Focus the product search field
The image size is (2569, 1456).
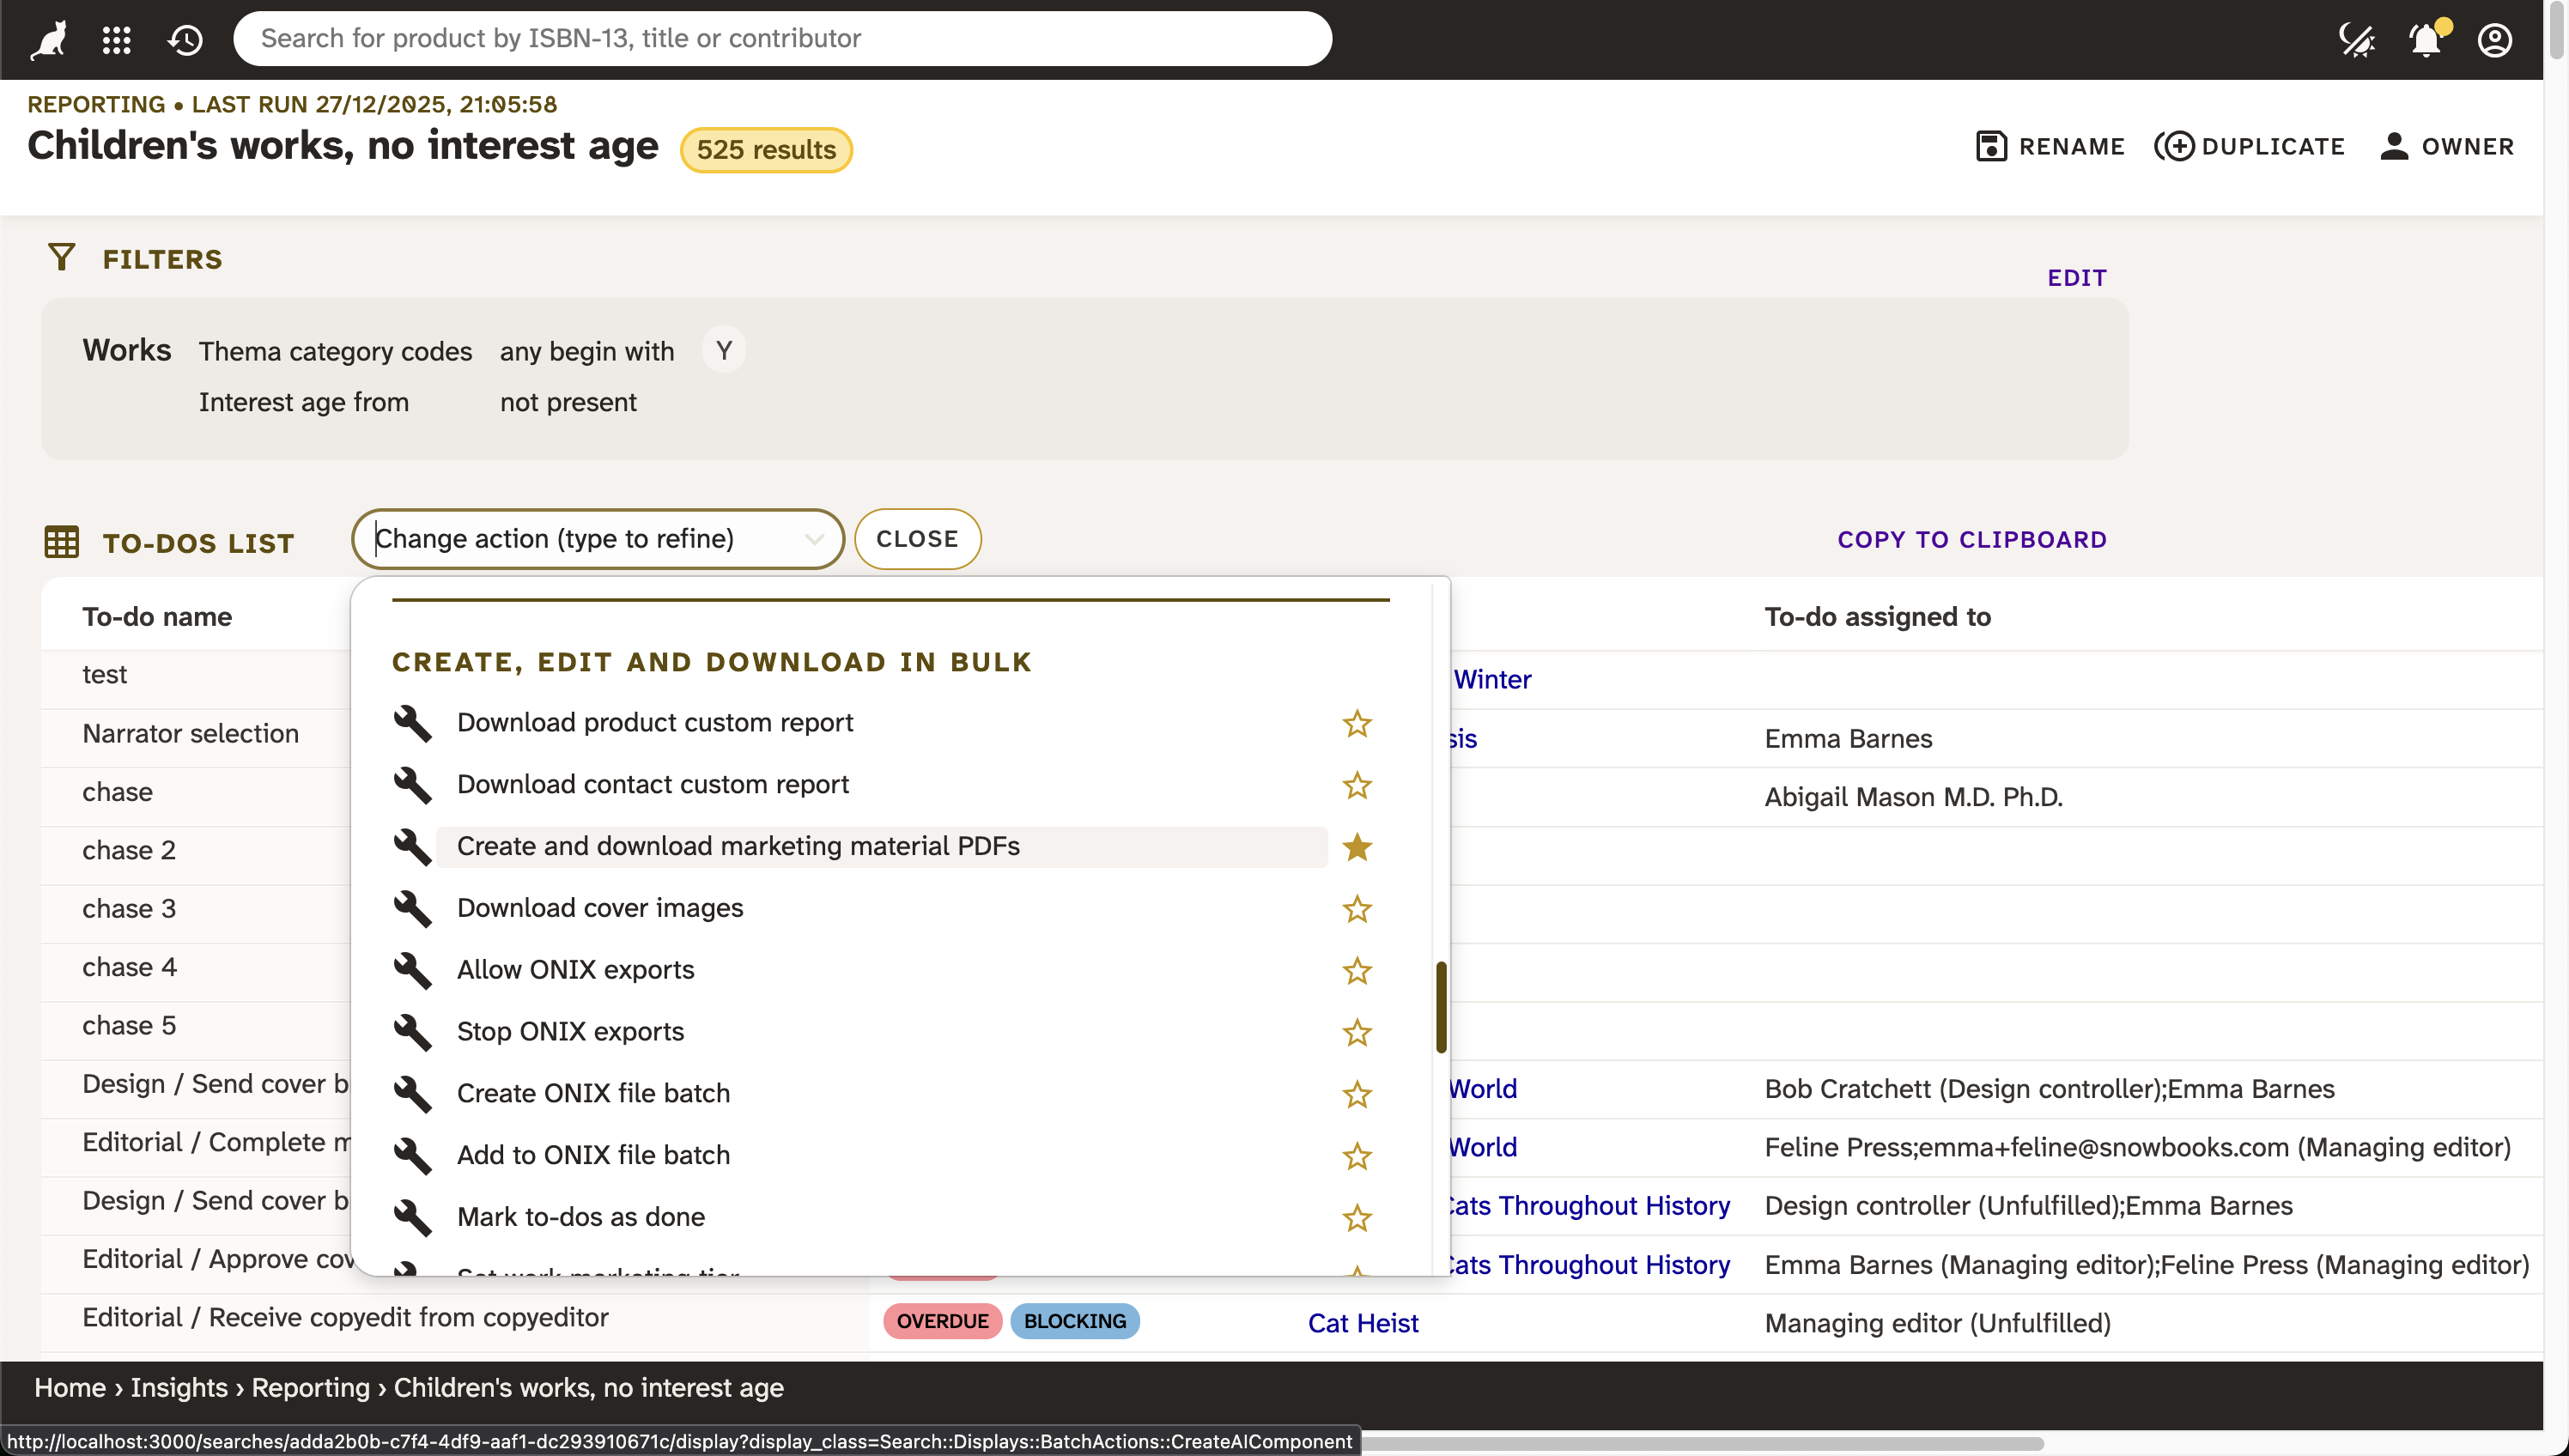click(782, 38)
